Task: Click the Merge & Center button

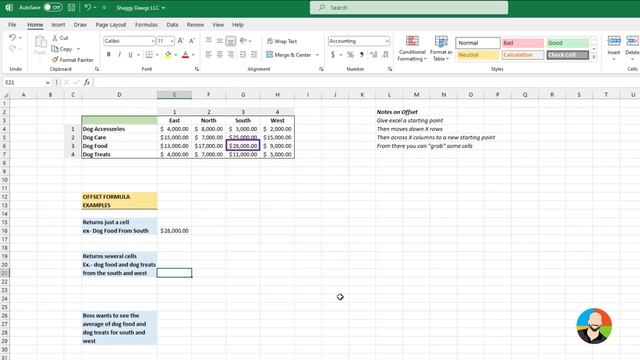Action: click(289, 55)
